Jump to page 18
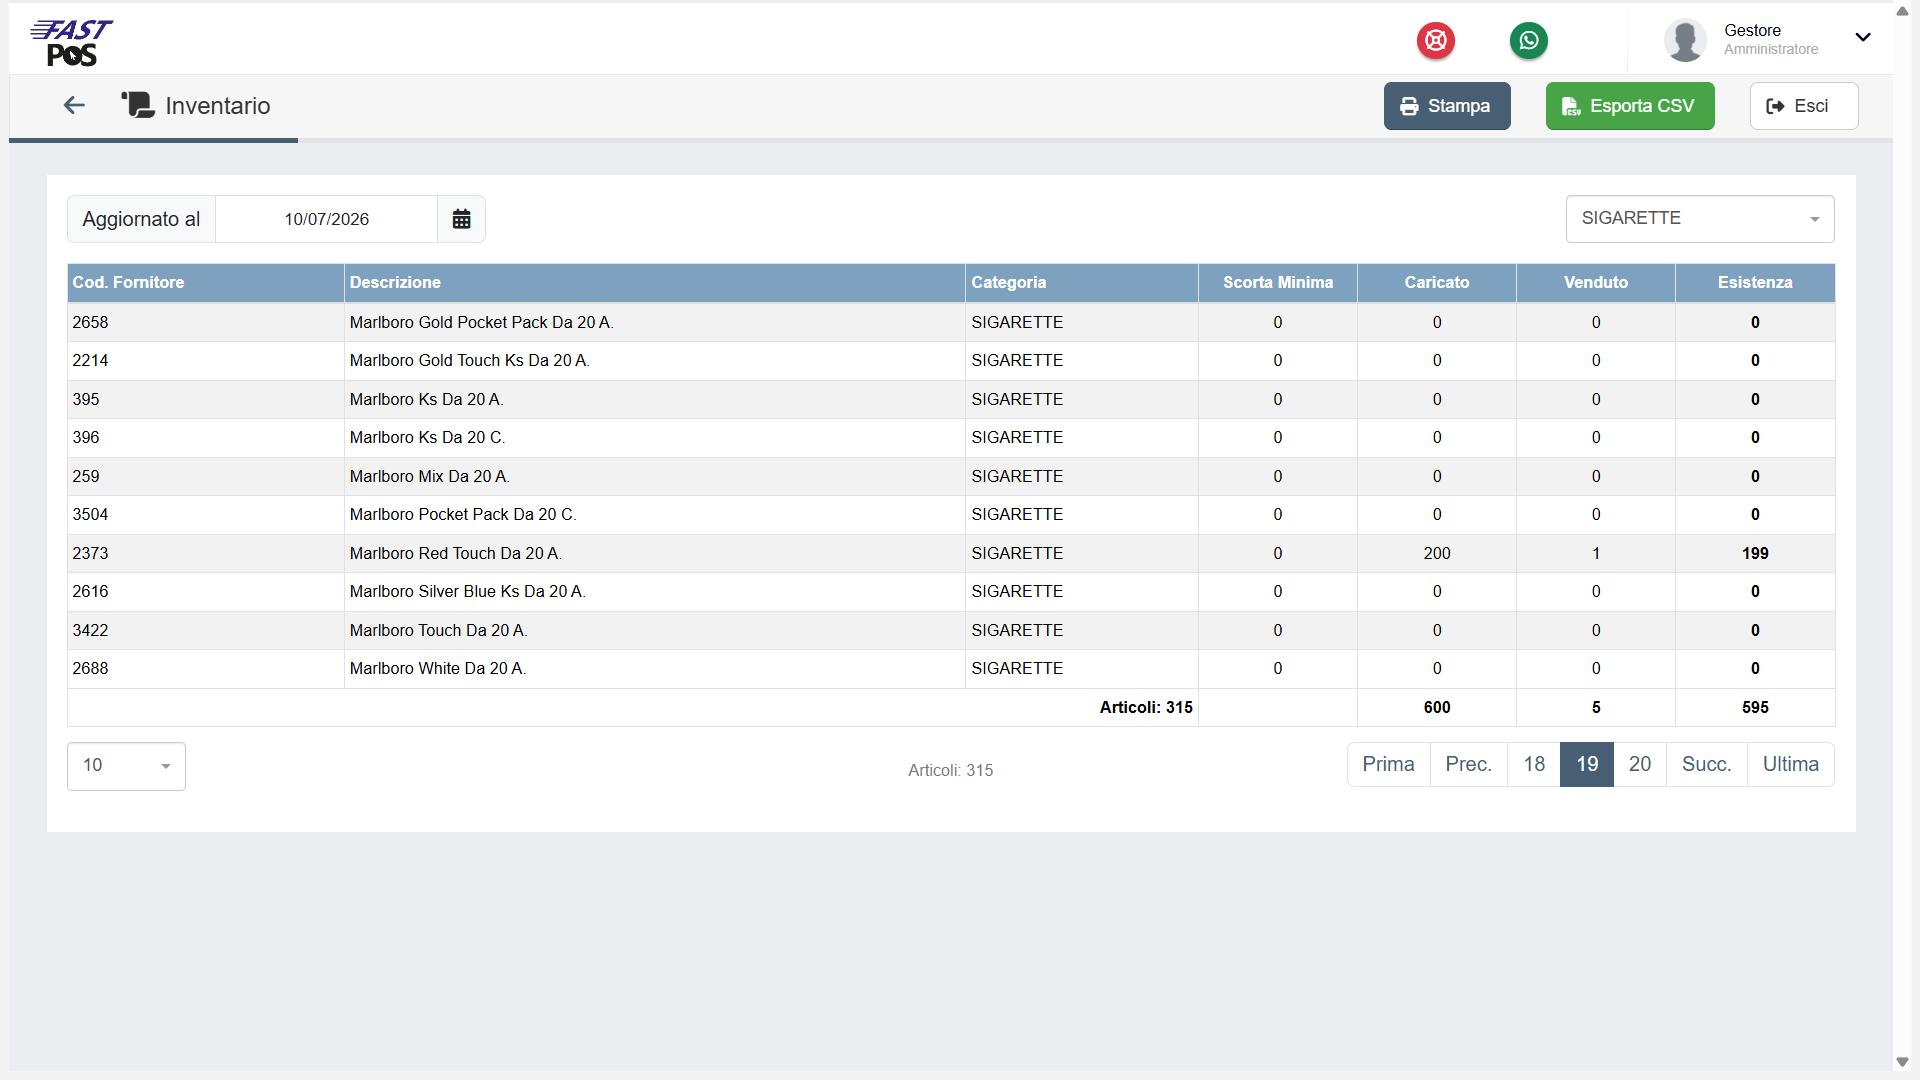The width and height of the screenshot is (1920, 1080). (1534, 765)
